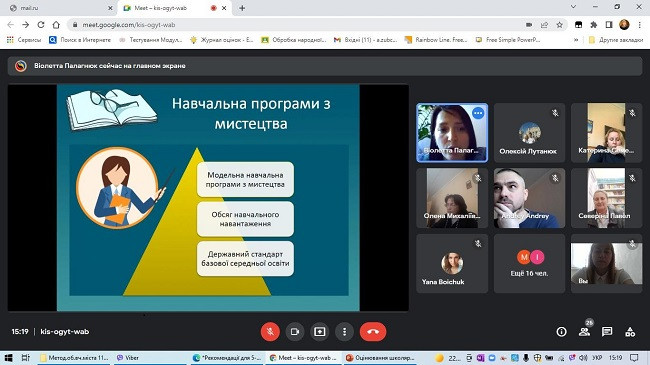Close the Meet browser tab

tap(224, 8)
